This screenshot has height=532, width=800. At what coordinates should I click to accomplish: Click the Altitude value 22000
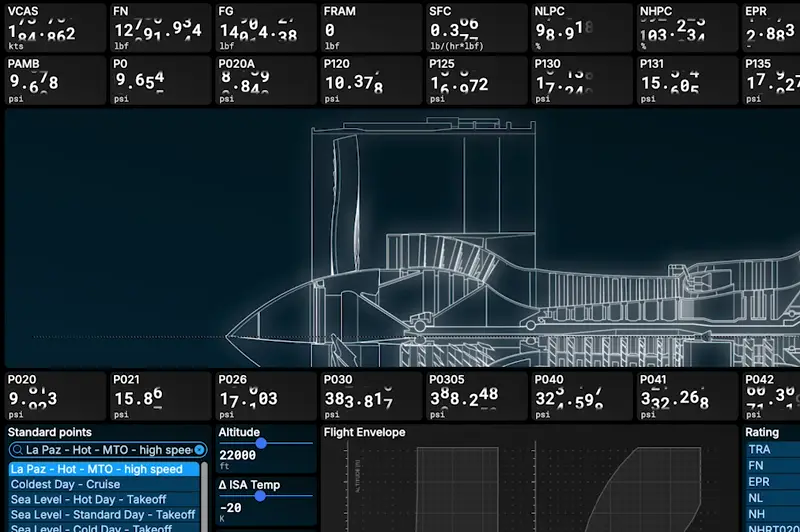click(237, 455)
